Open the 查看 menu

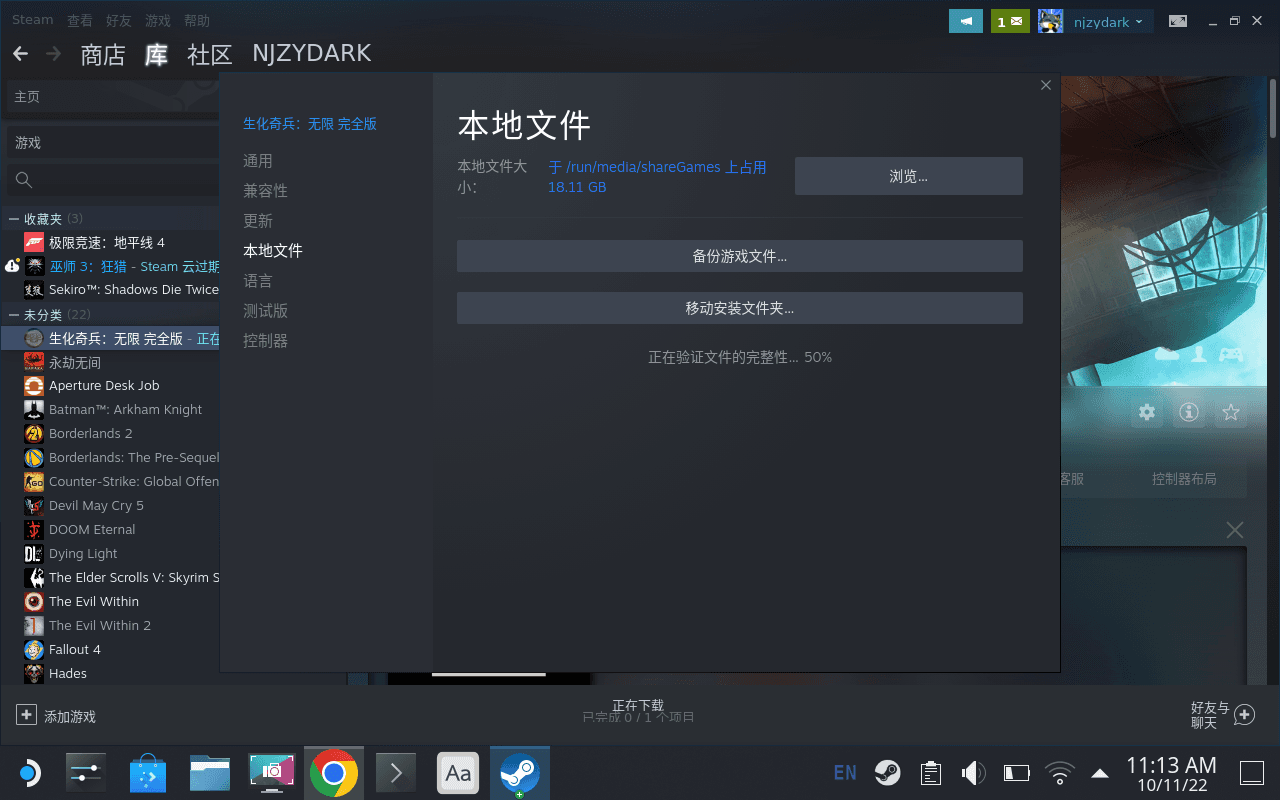pyautogui.click(x=80, y=20)
